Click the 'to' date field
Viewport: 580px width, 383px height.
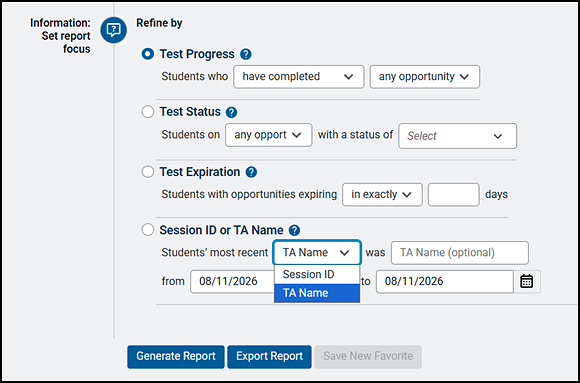pos(445,281)
